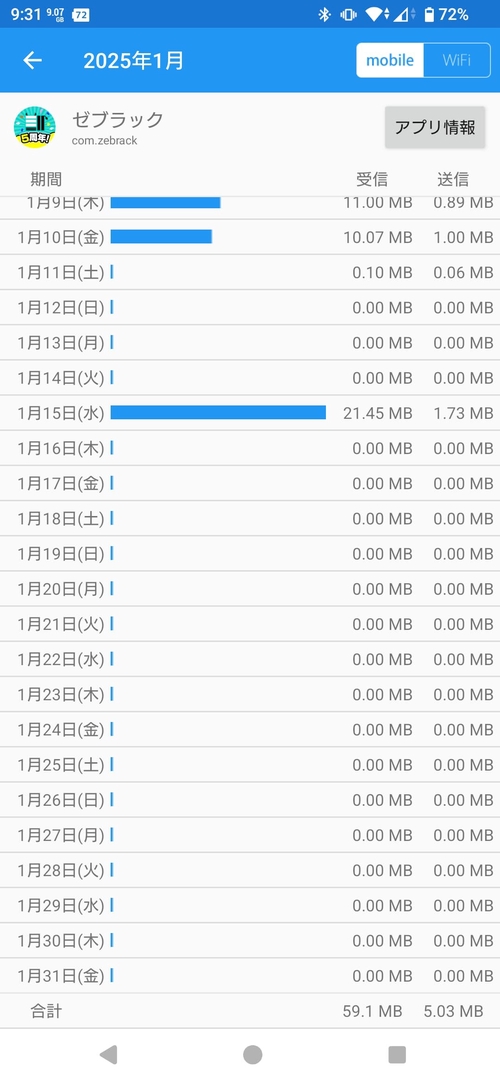Tap Android home circle button
Screen dimensions: 500x1083
pyautogui.click(x=253, y=1055)
